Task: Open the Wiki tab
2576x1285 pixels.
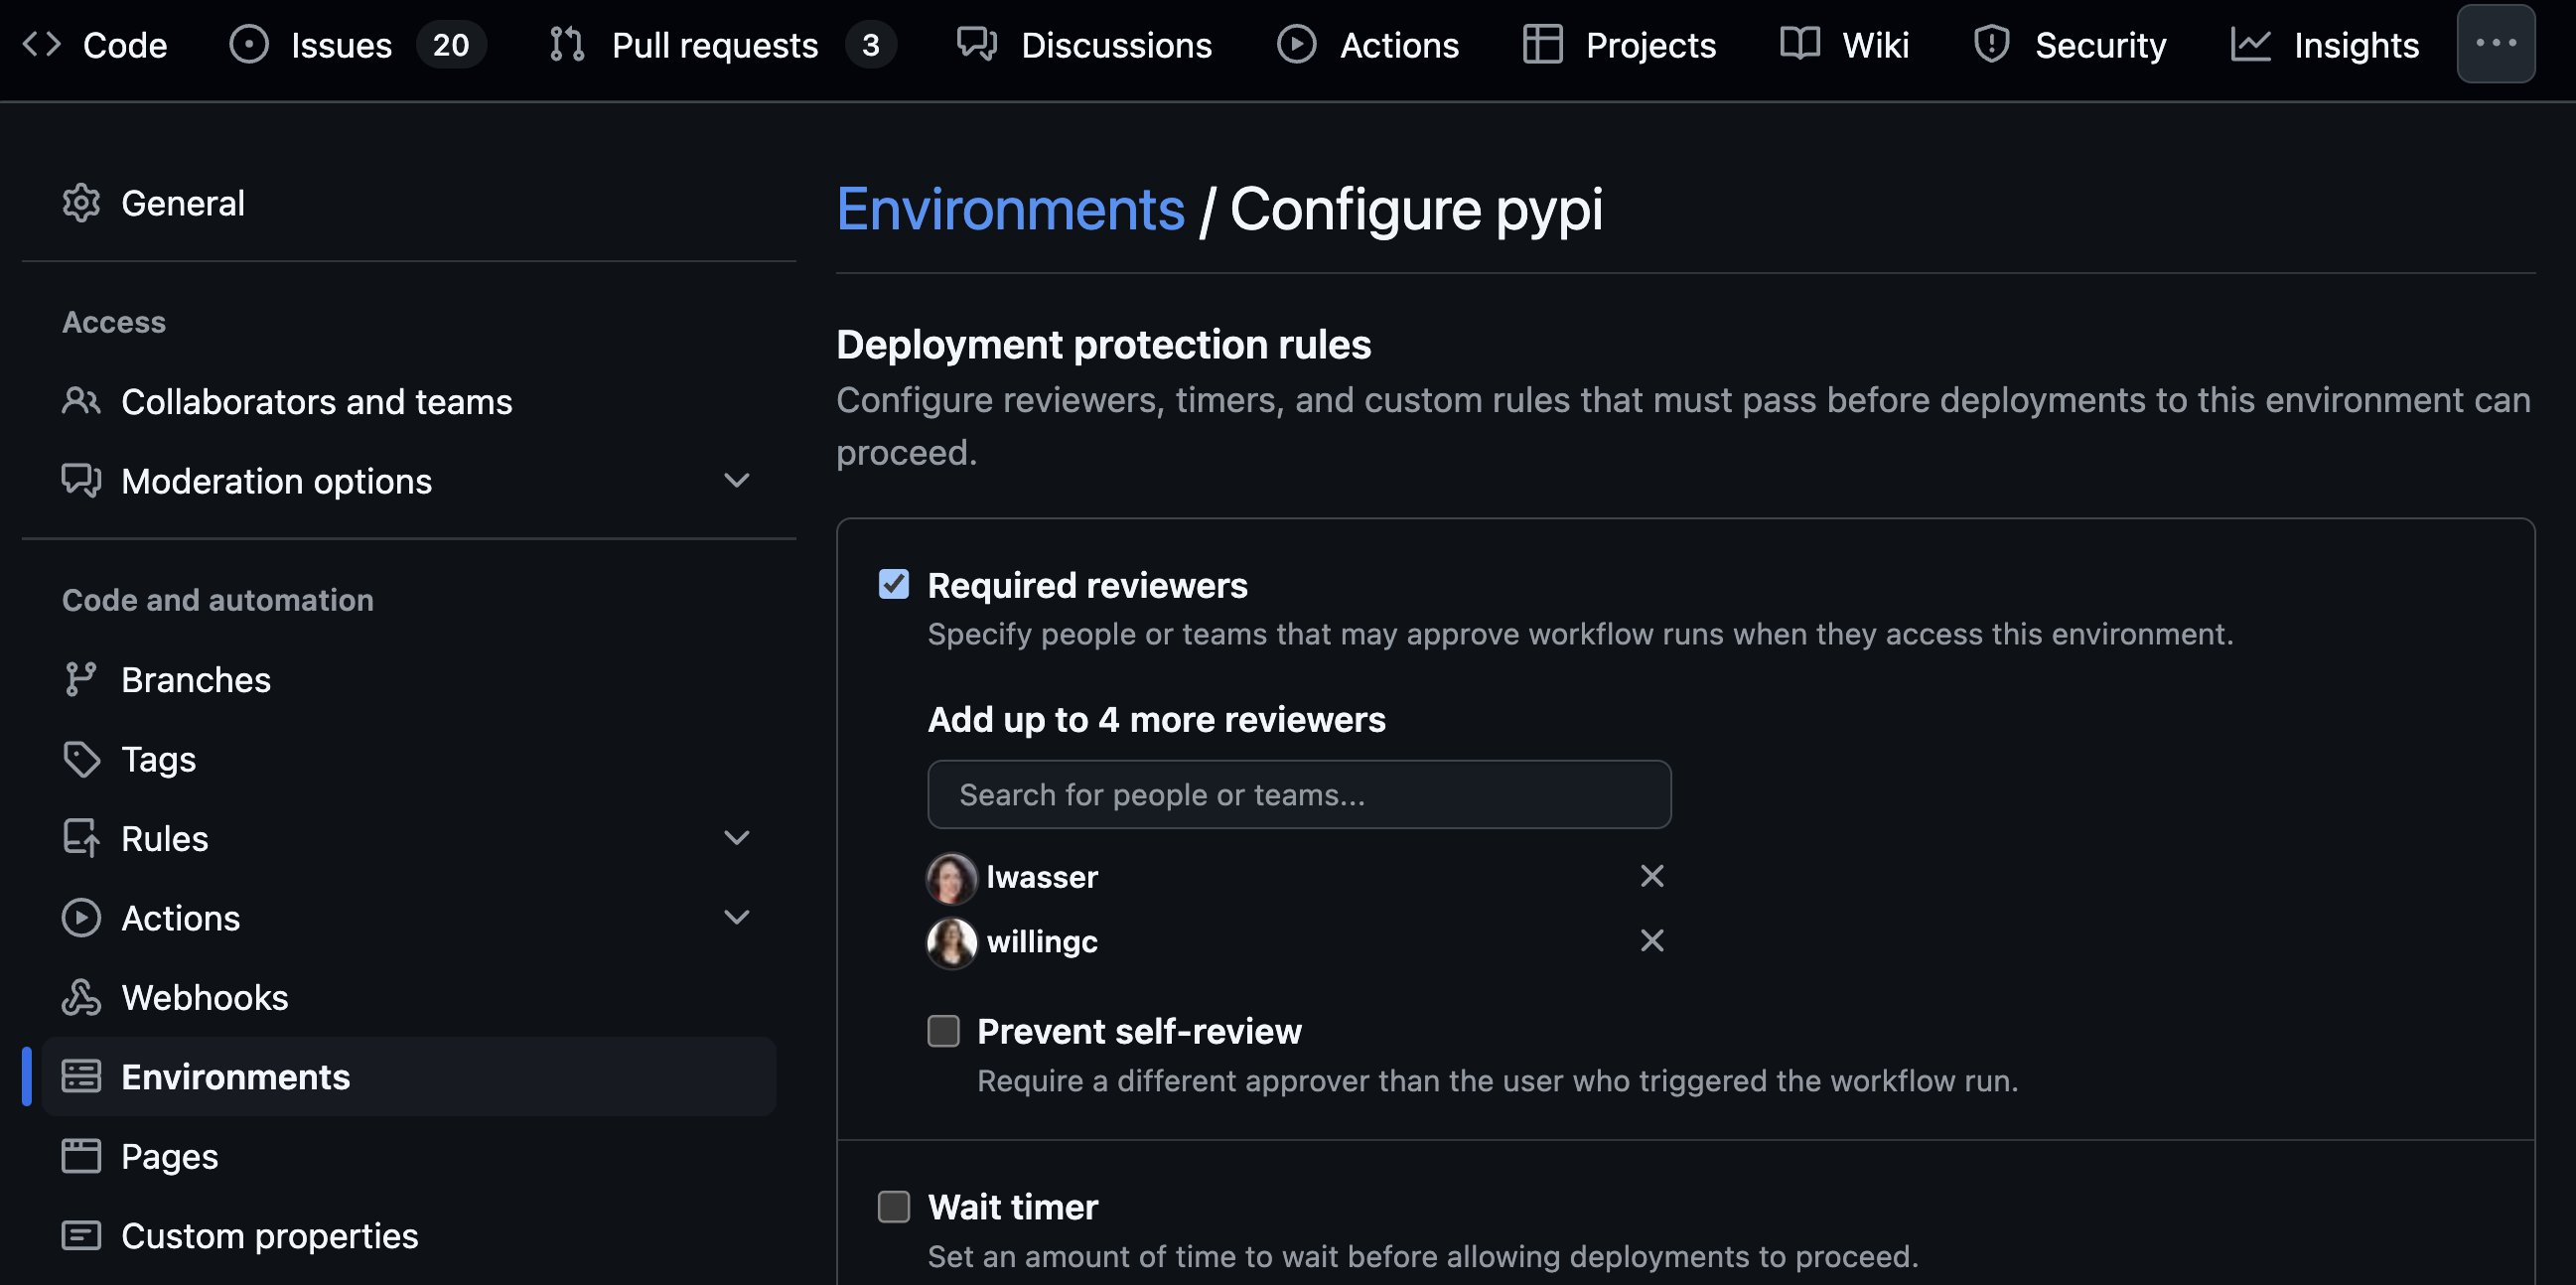Action: pyautogui.click(x=1845, y=45)
